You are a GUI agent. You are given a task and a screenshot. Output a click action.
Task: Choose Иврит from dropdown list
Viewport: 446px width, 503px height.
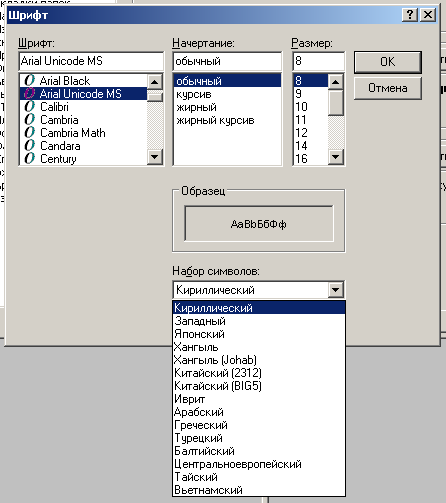pyautogui.click(x=259, y=399)
